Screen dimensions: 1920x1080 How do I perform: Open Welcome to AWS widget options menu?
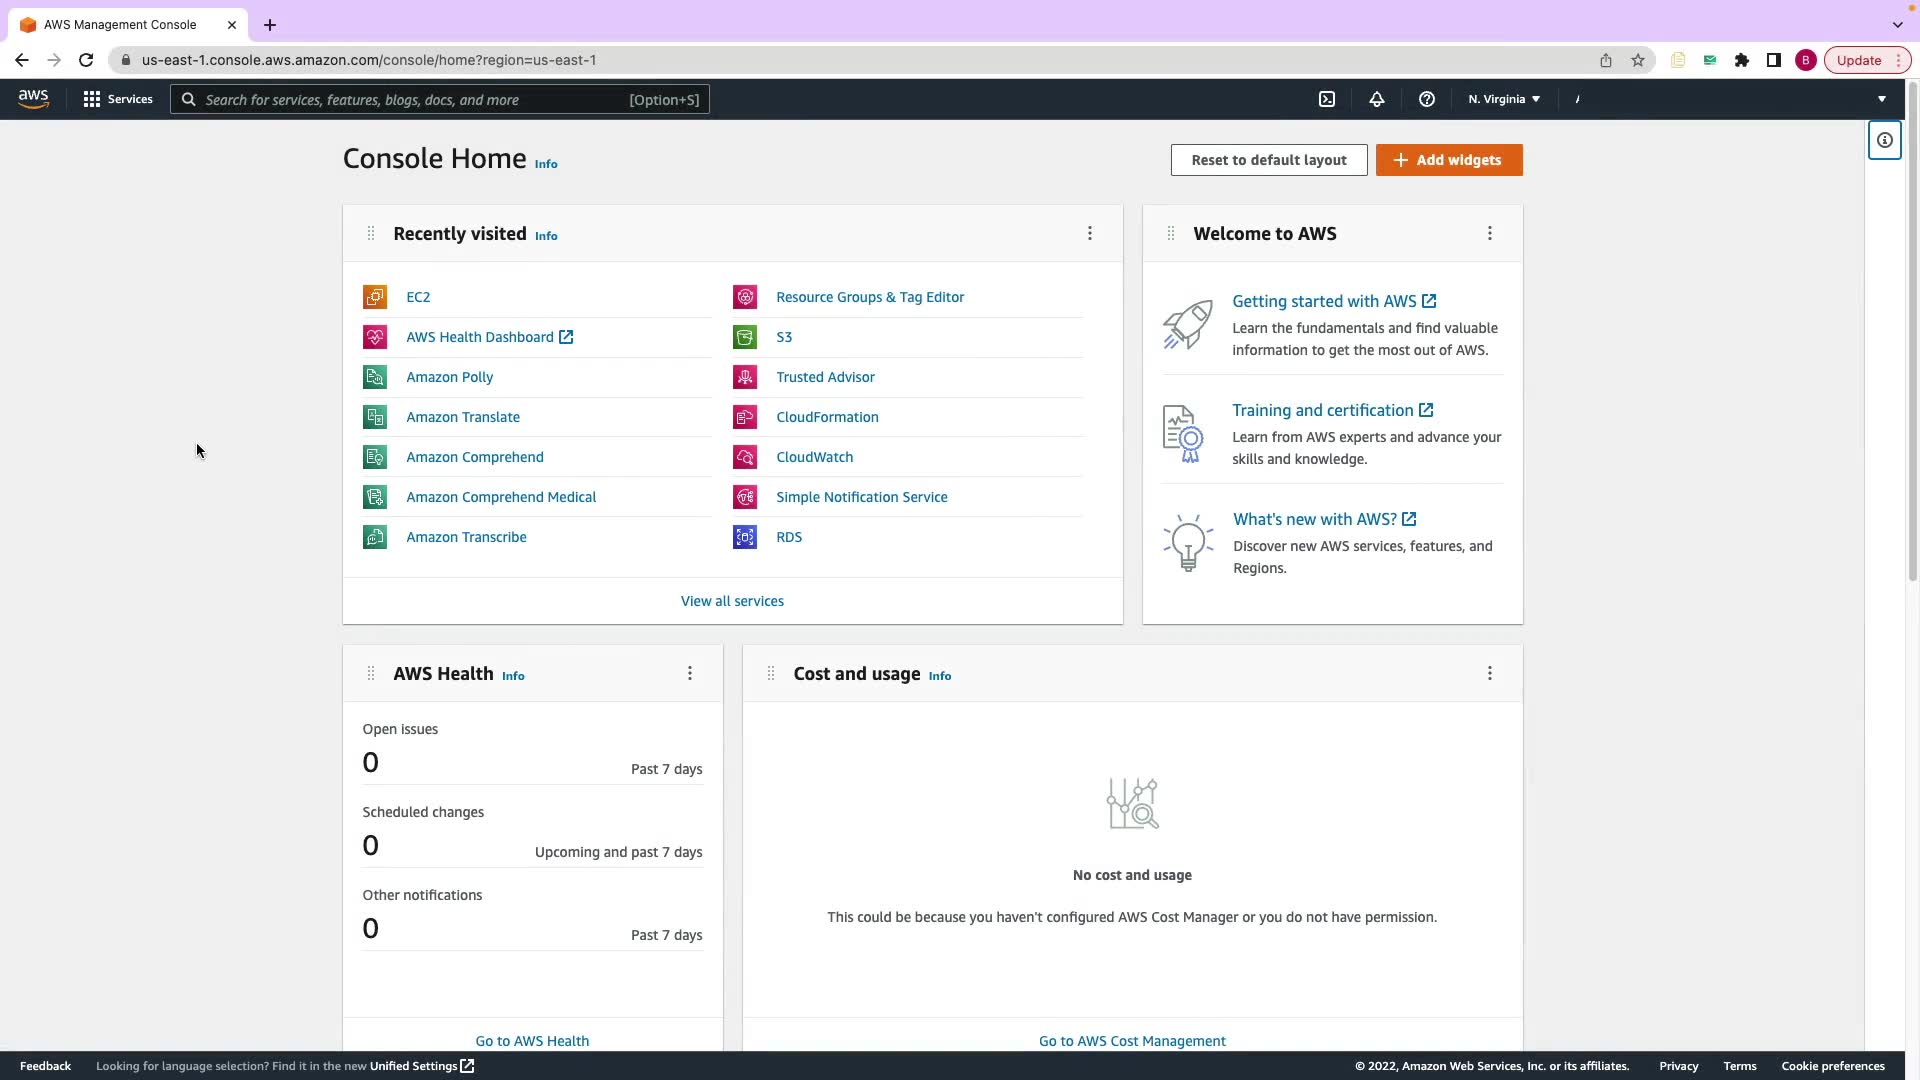(x=1490, y=233)
